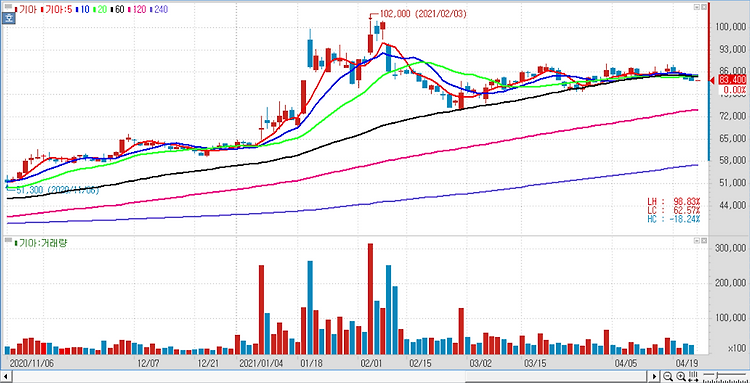This screenshot has width=750, height=383.
Task: Click the 93,000 price axis label
Action: point(732,49)
